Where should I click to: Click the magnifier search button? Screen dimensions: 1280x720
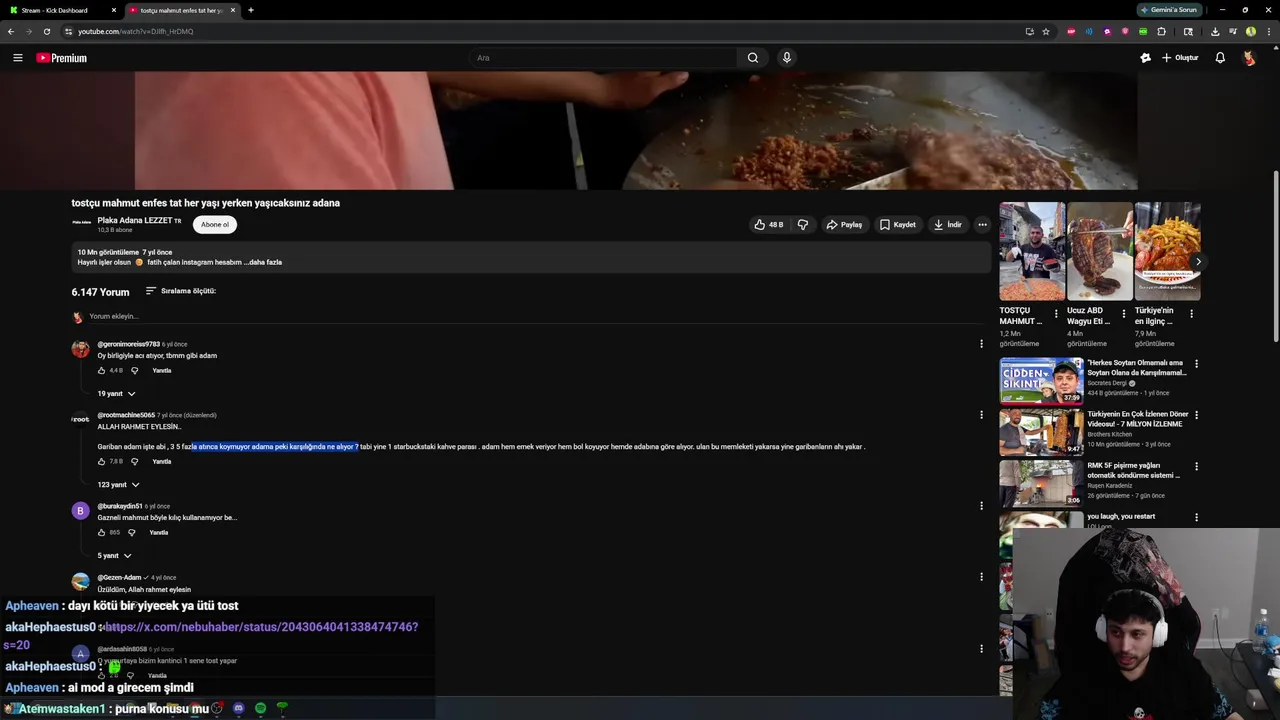point(753,58)
